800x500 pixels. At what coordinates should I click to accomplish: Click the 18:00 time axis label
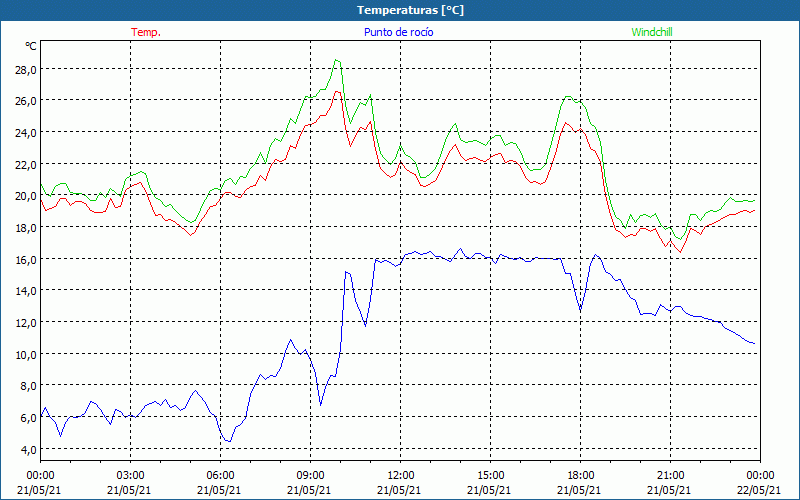point(581,476)
